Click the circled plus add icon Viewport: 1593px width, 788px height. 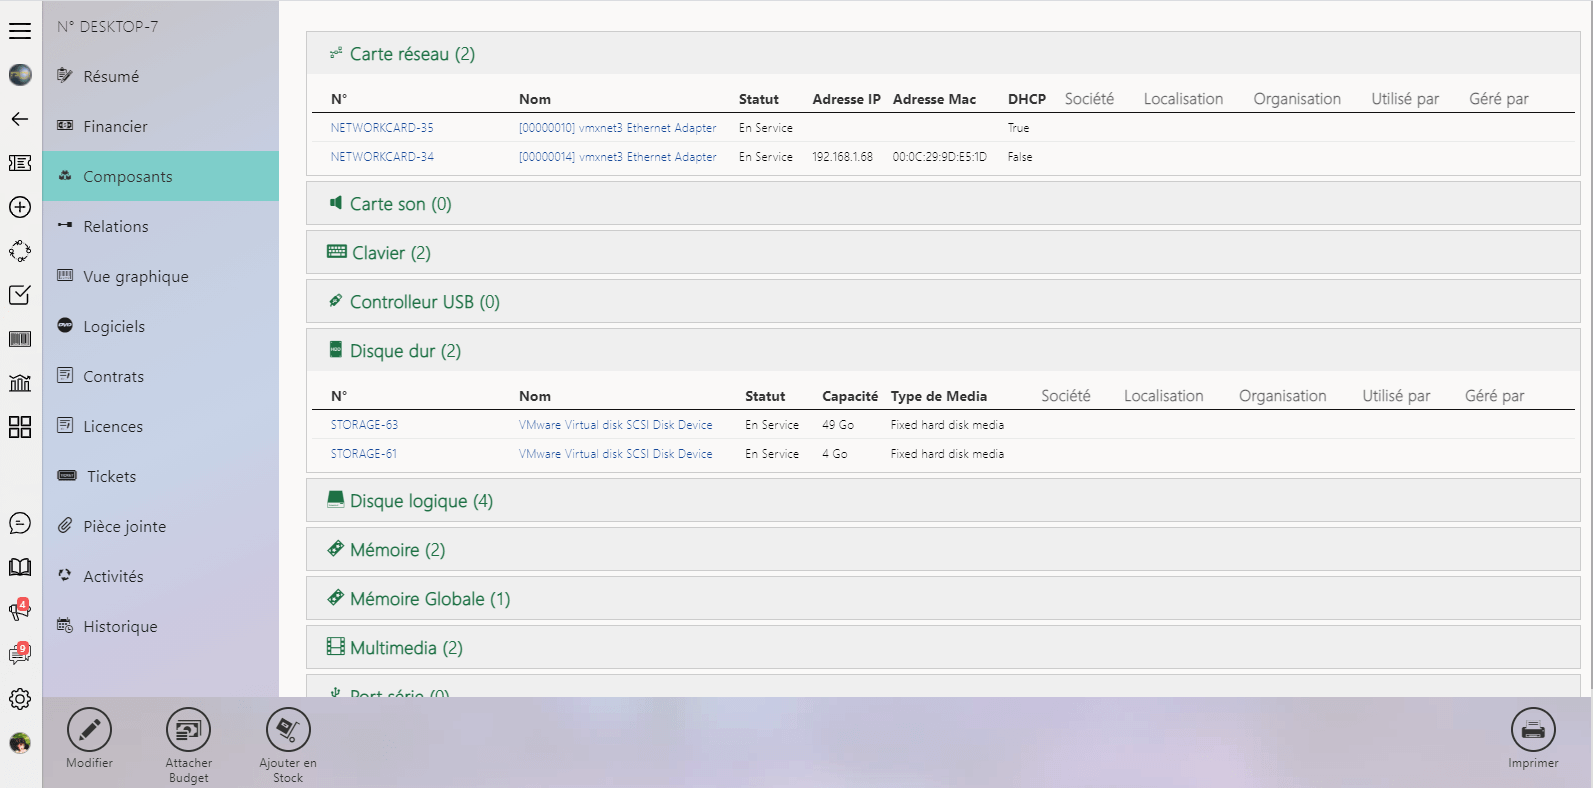[20, 207]
